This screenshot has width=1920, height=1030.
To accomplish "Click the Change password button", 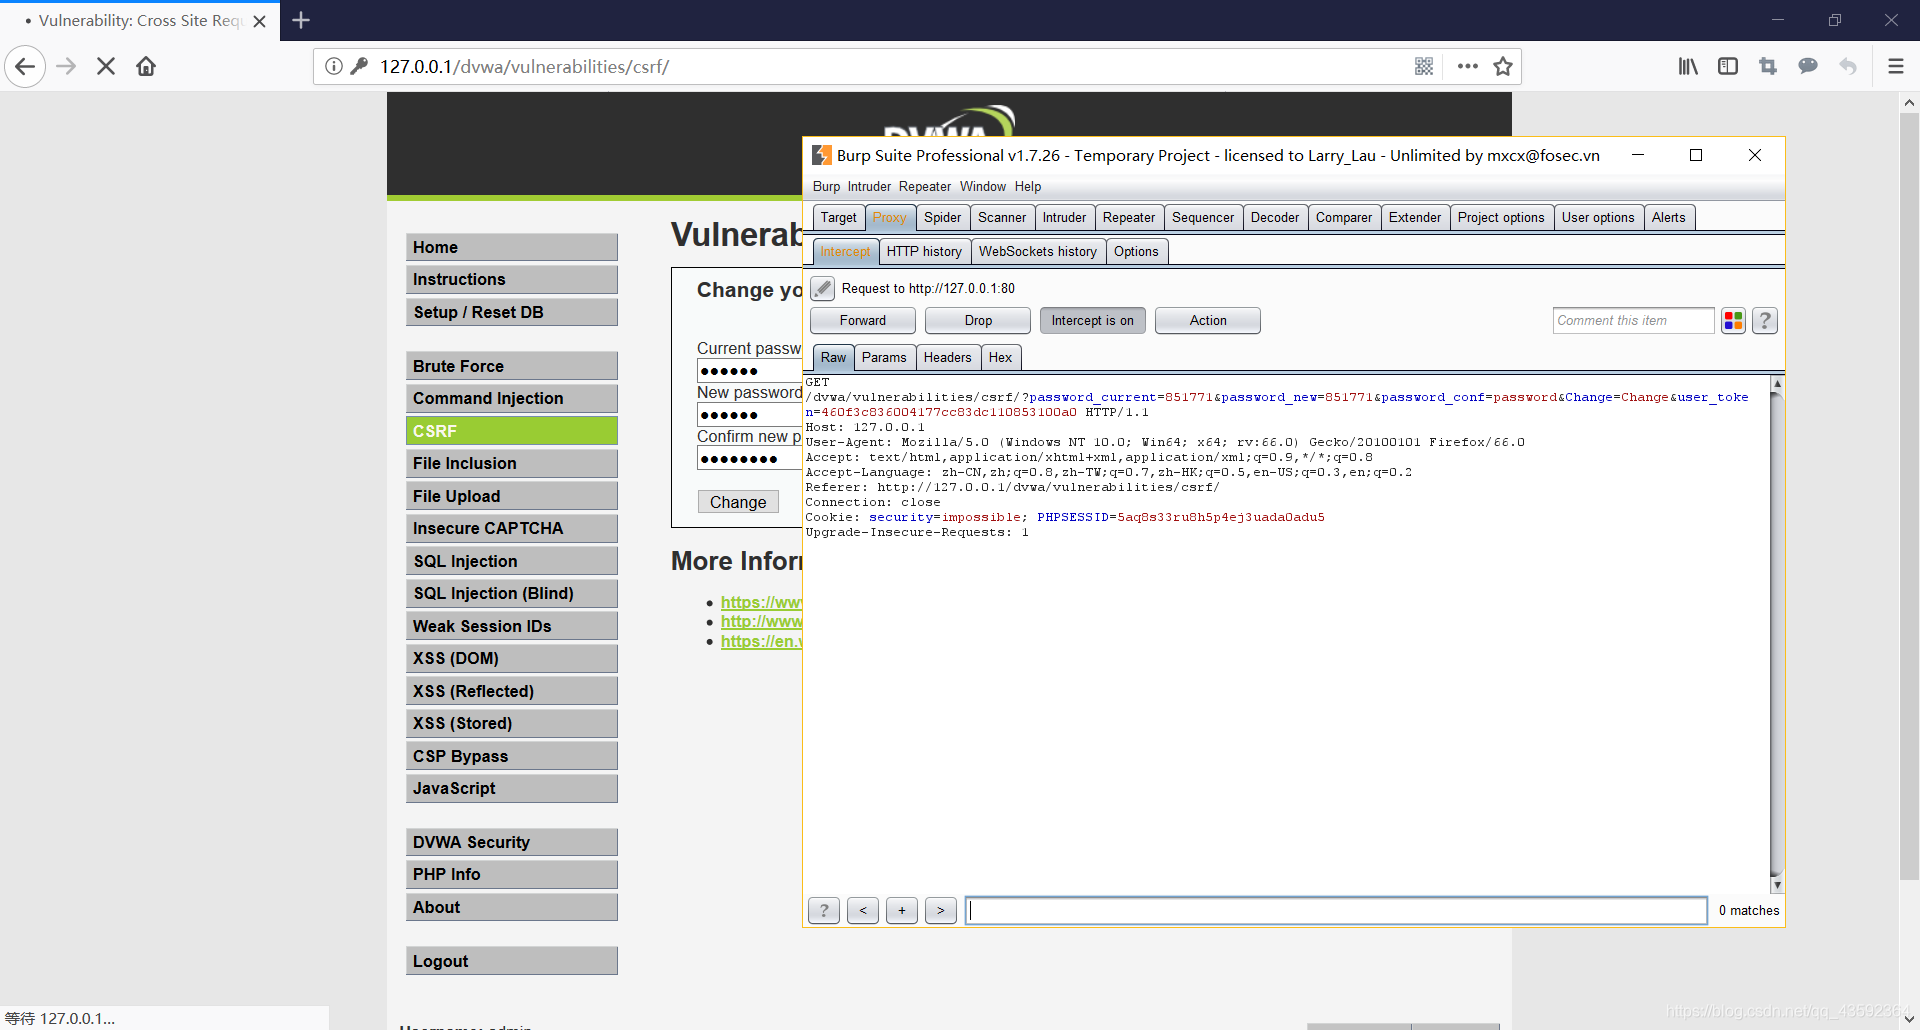I will coord(738,502).
